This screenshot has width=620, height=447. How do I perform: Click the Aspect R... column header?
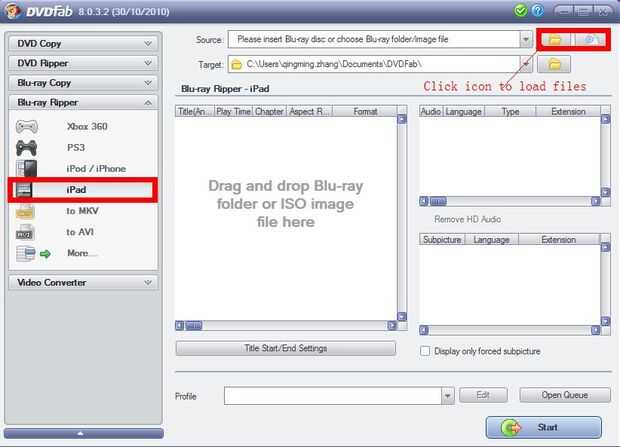coord(309,112)
